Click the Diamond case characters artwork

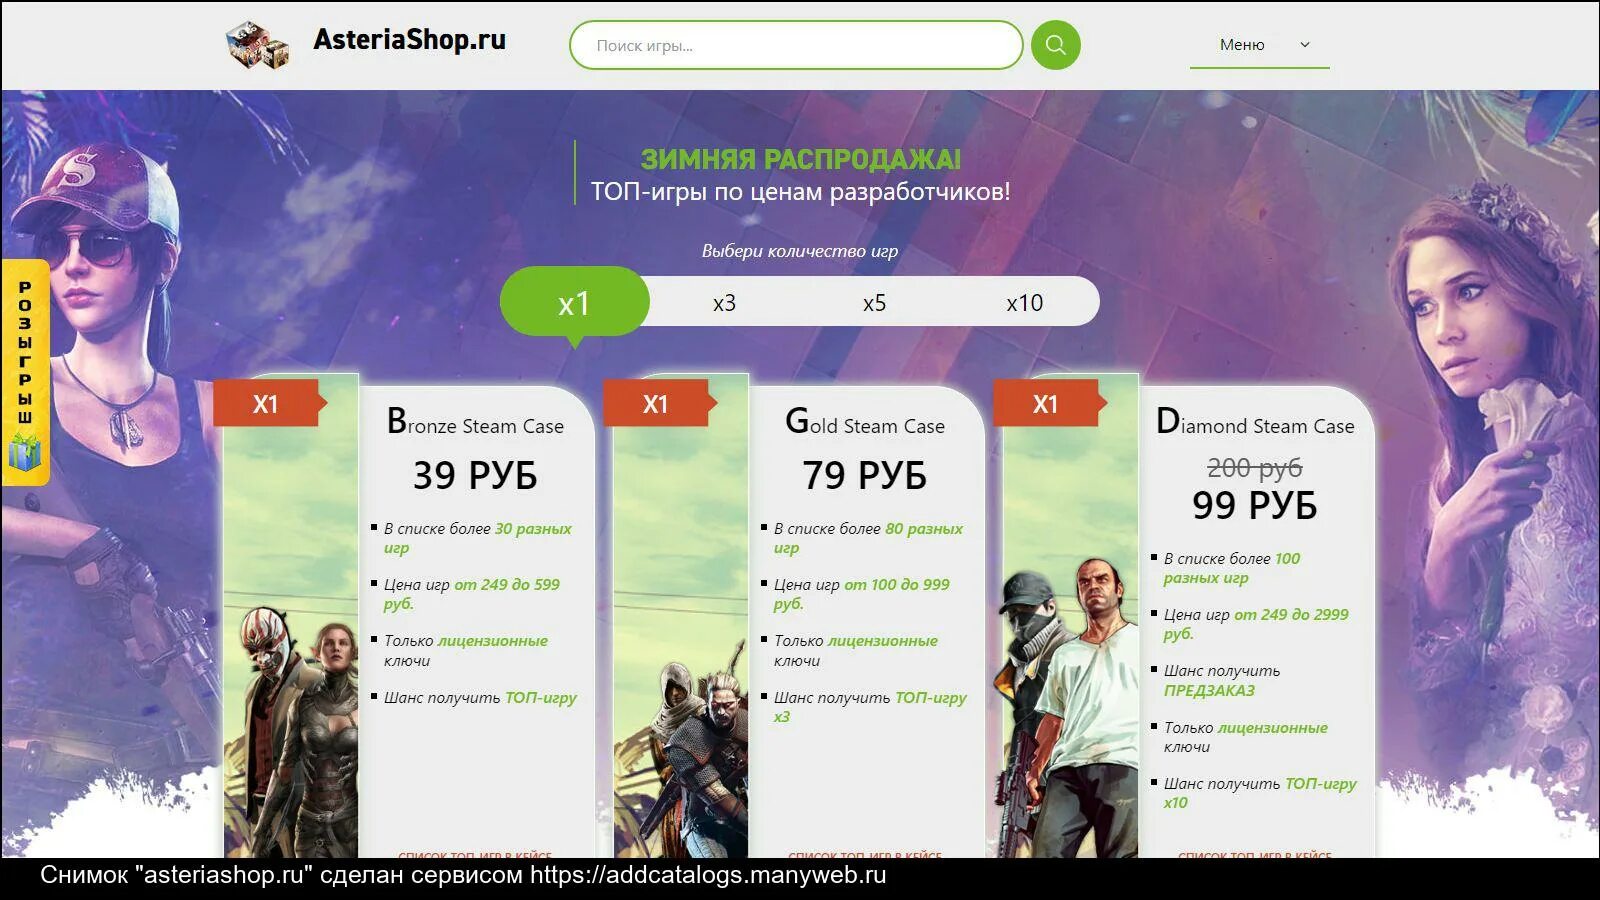tap(1069, 710)
